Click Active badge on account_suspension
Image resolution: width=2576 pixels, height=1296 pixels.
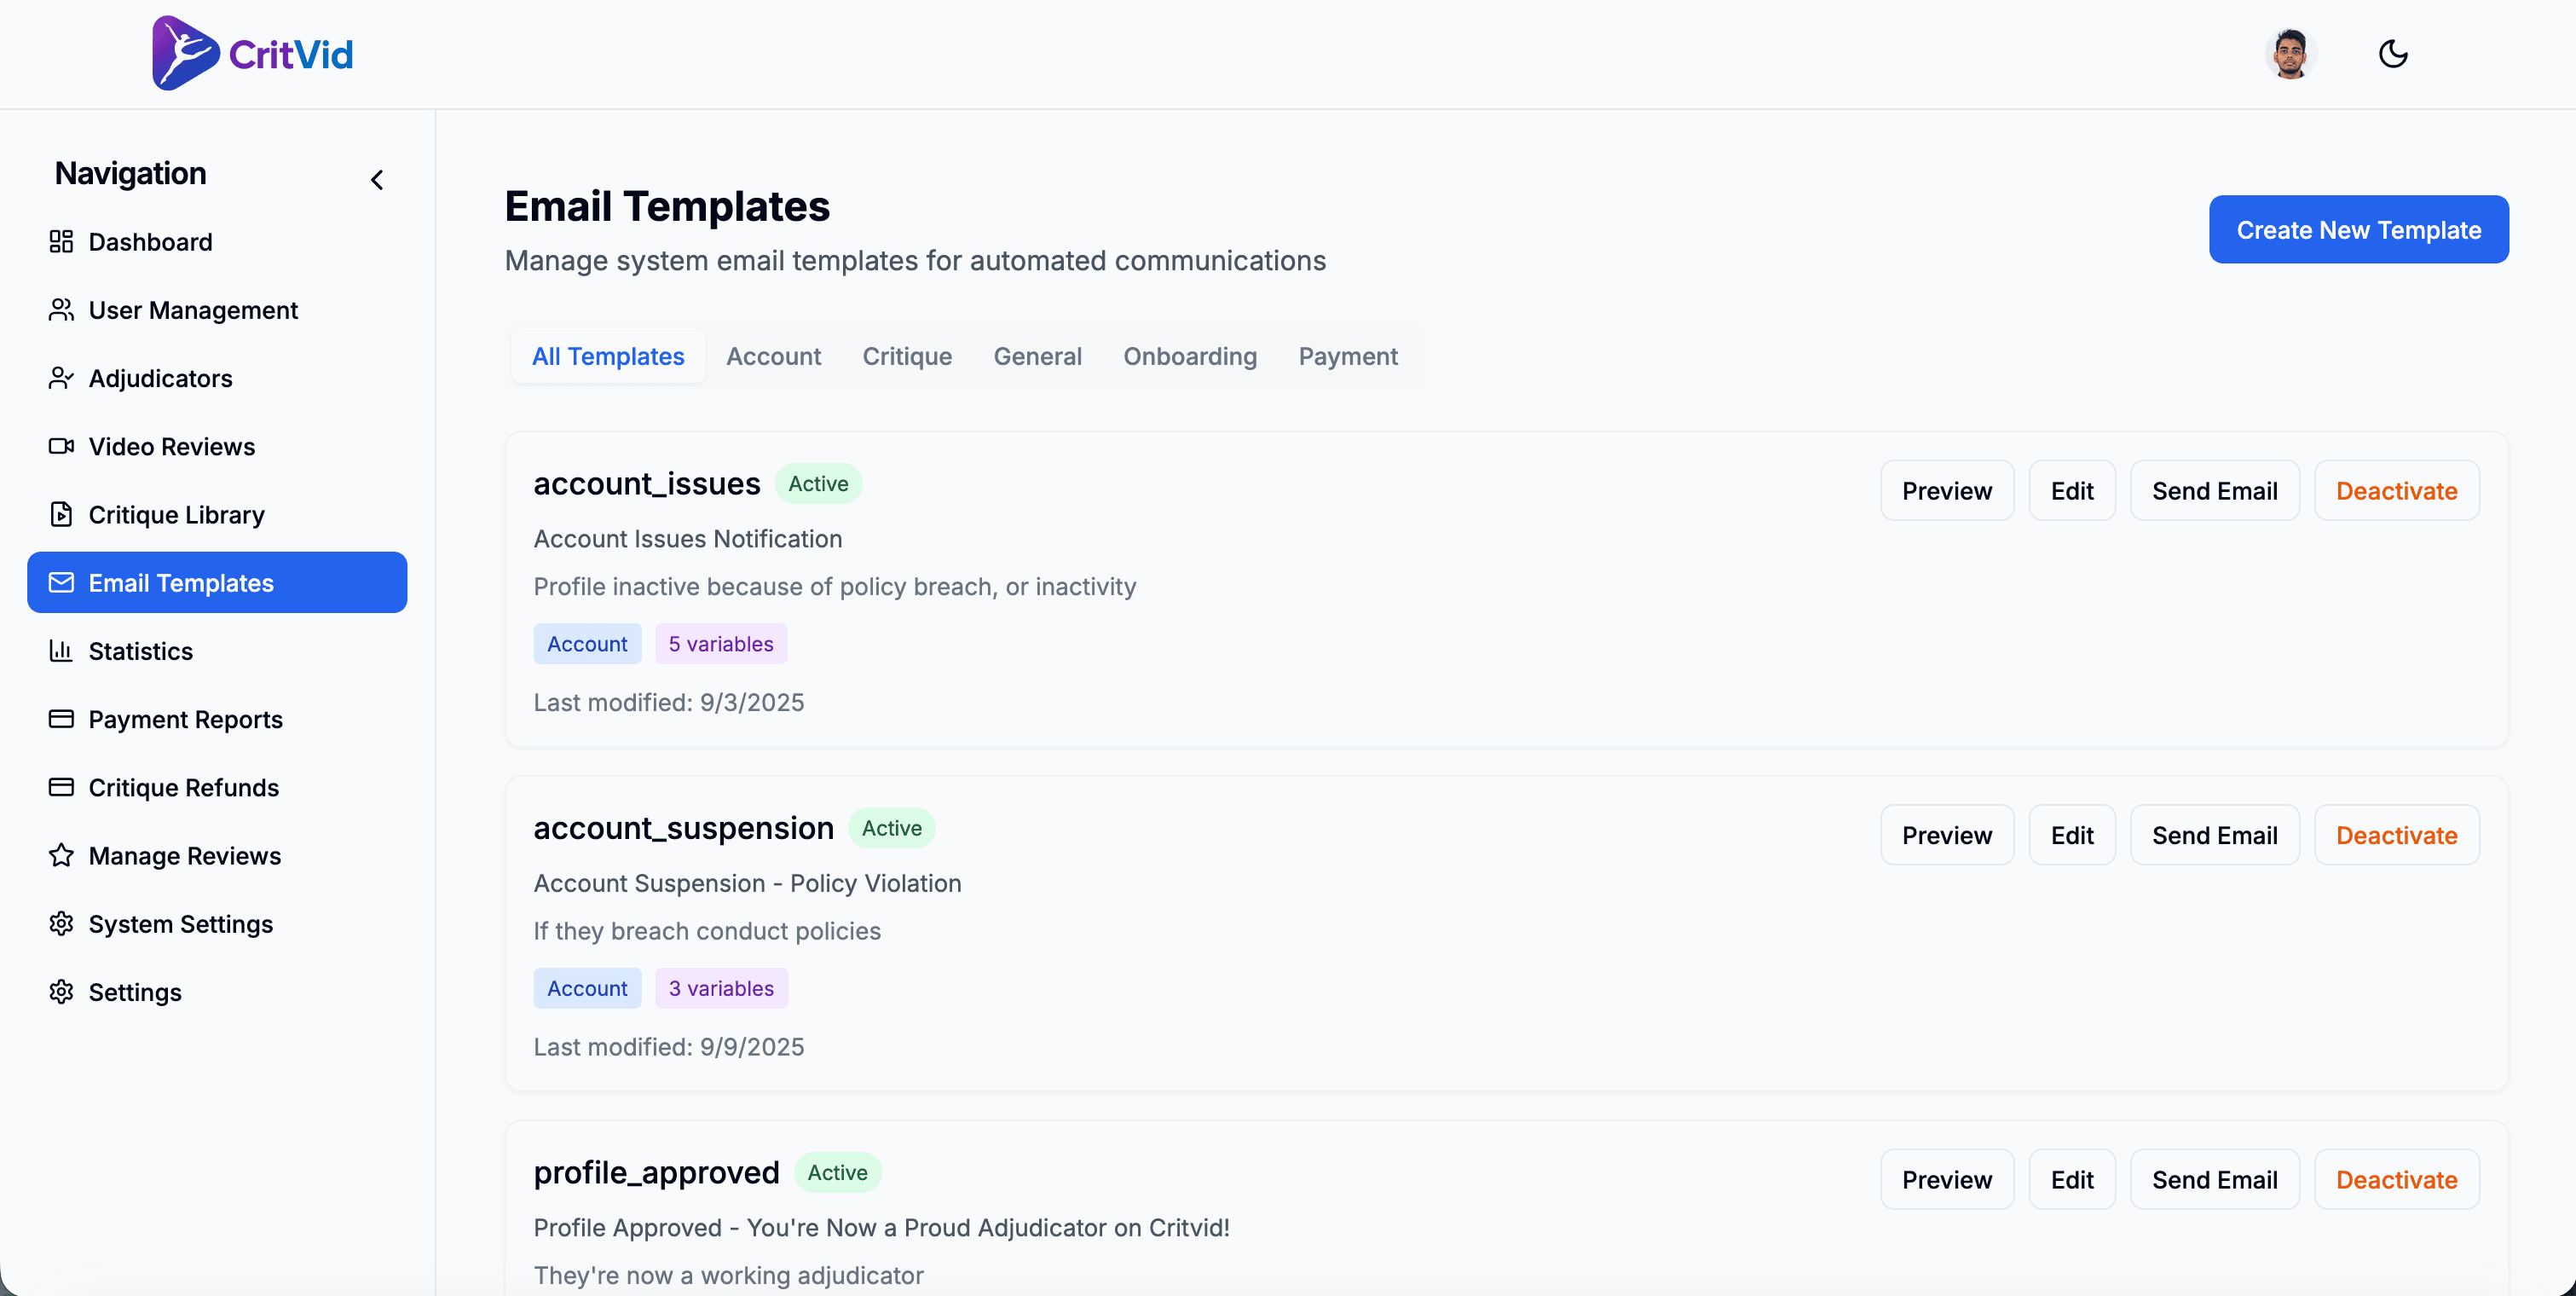click(x=892, y=828)
